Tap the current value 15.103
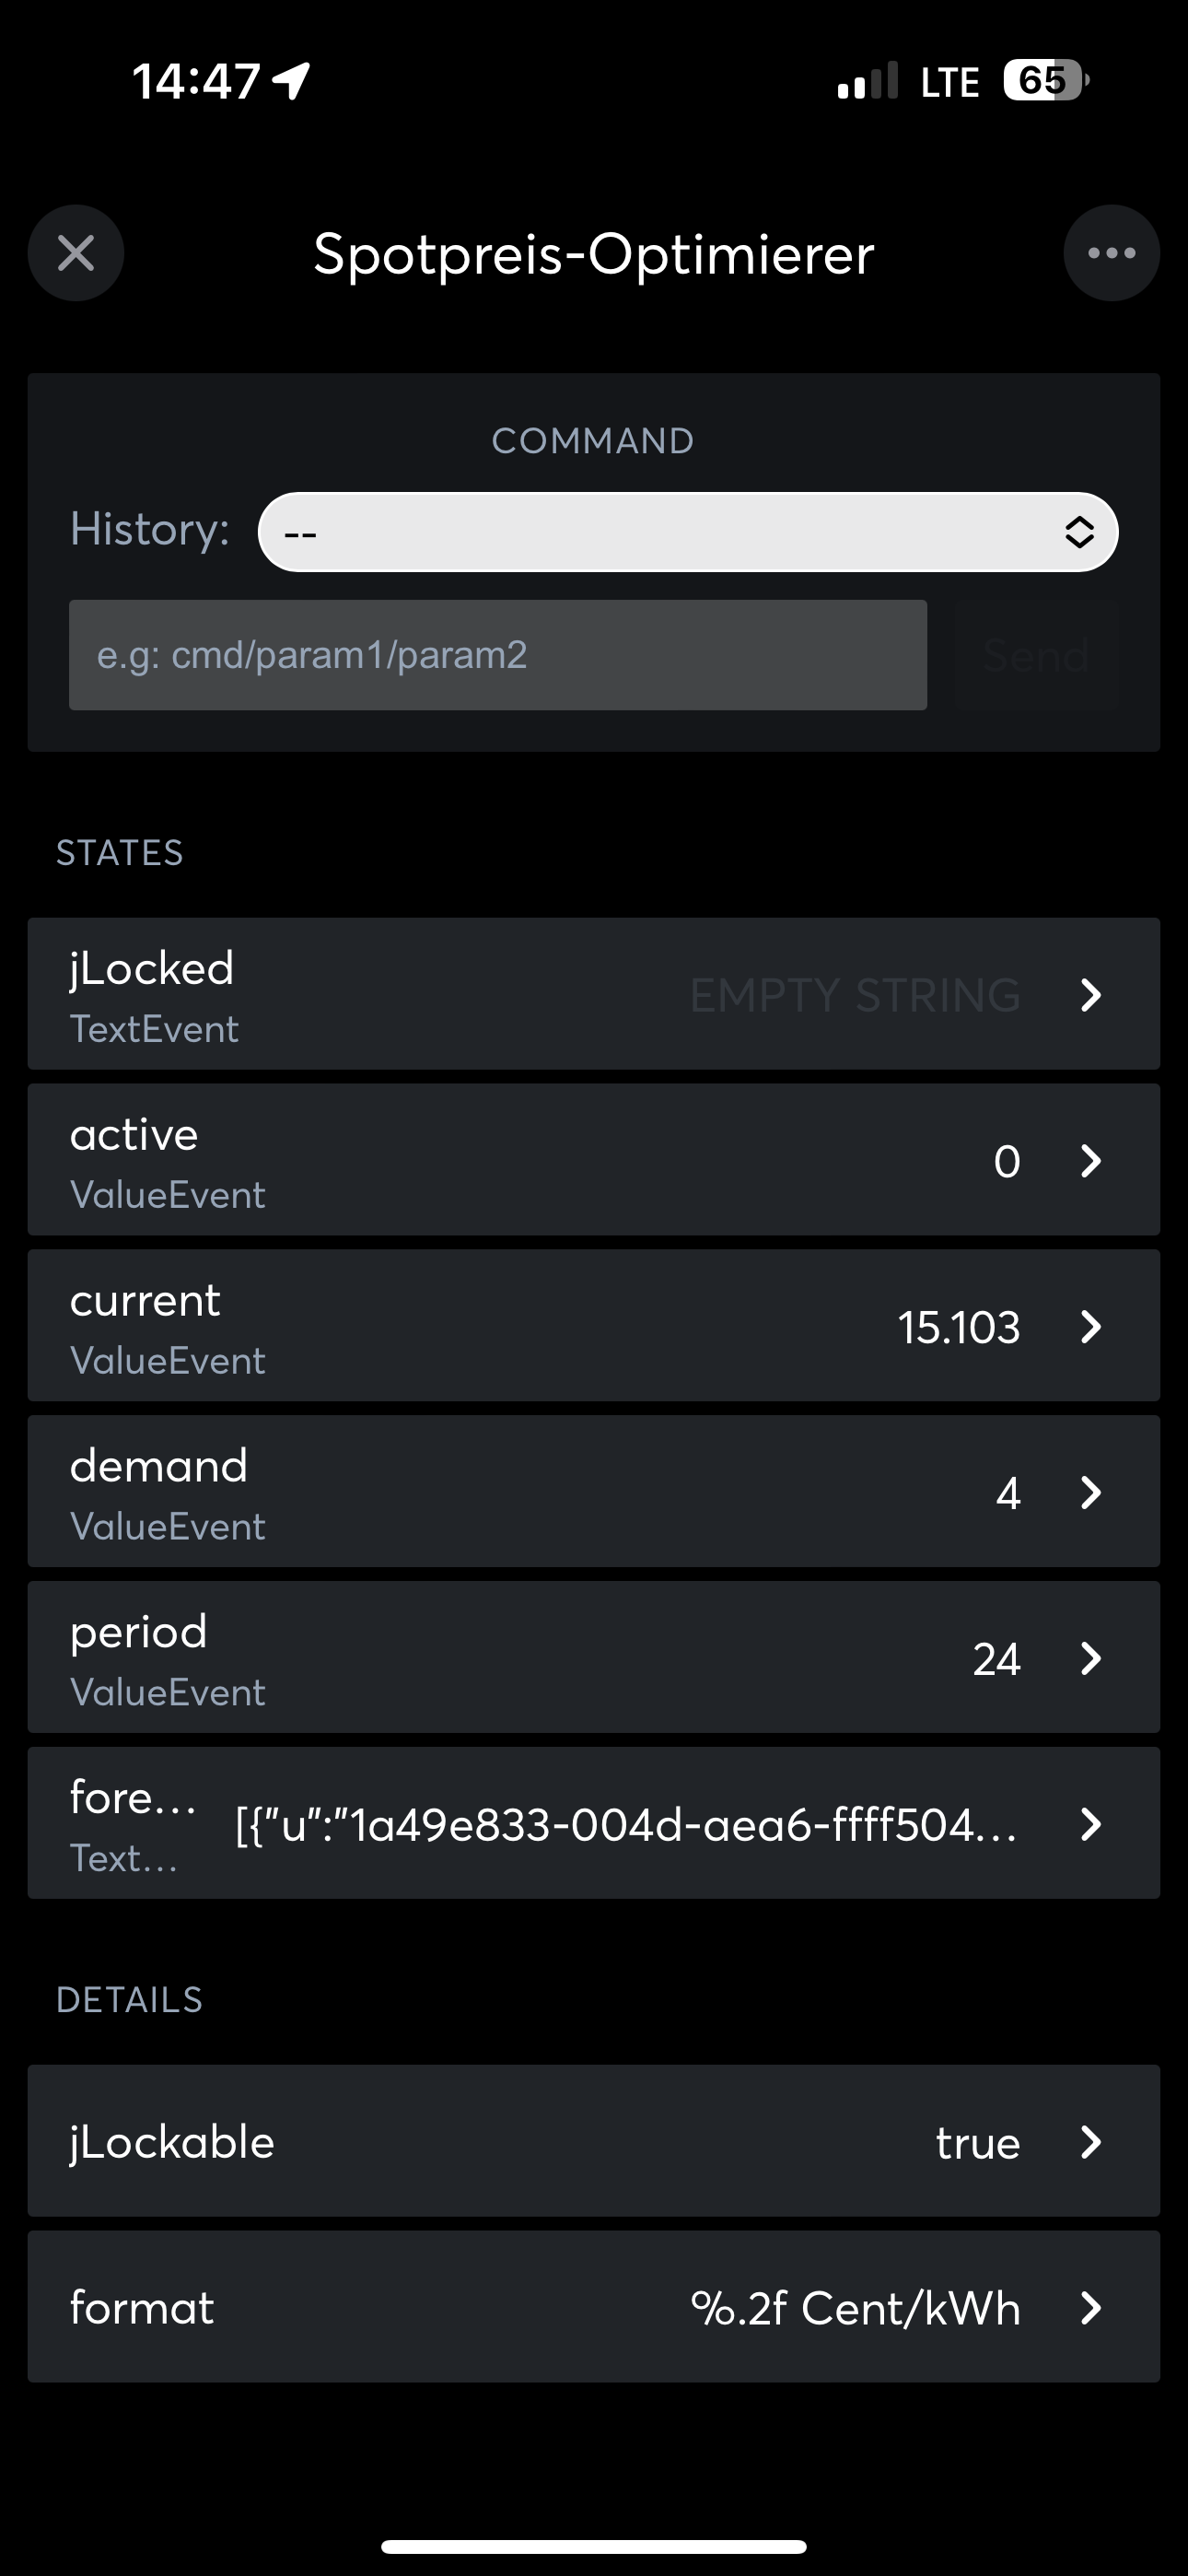The height and width of the screenshot is (2576, 1188). pos(958,1328)
